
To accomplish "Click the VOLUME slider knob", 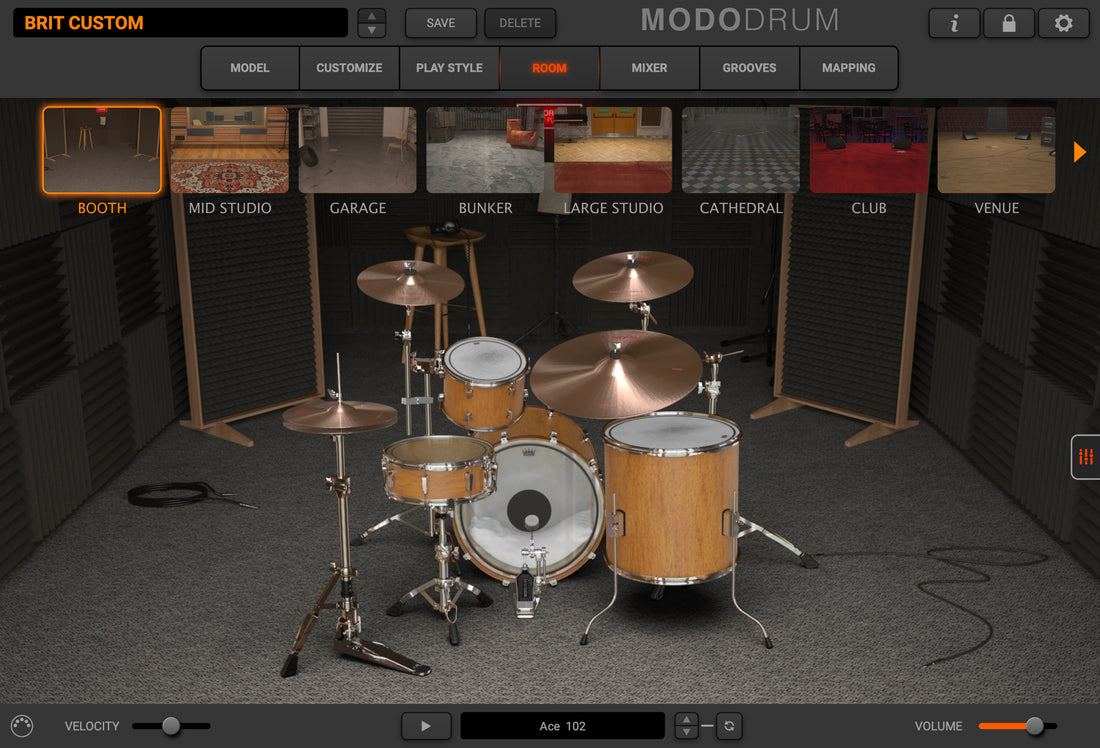I will tap(1035, 726).
